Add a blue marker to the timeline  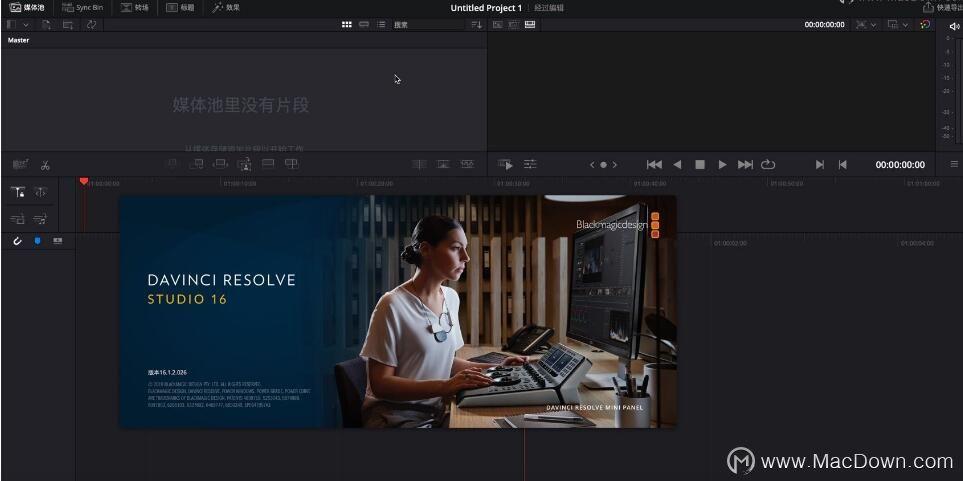37,241
